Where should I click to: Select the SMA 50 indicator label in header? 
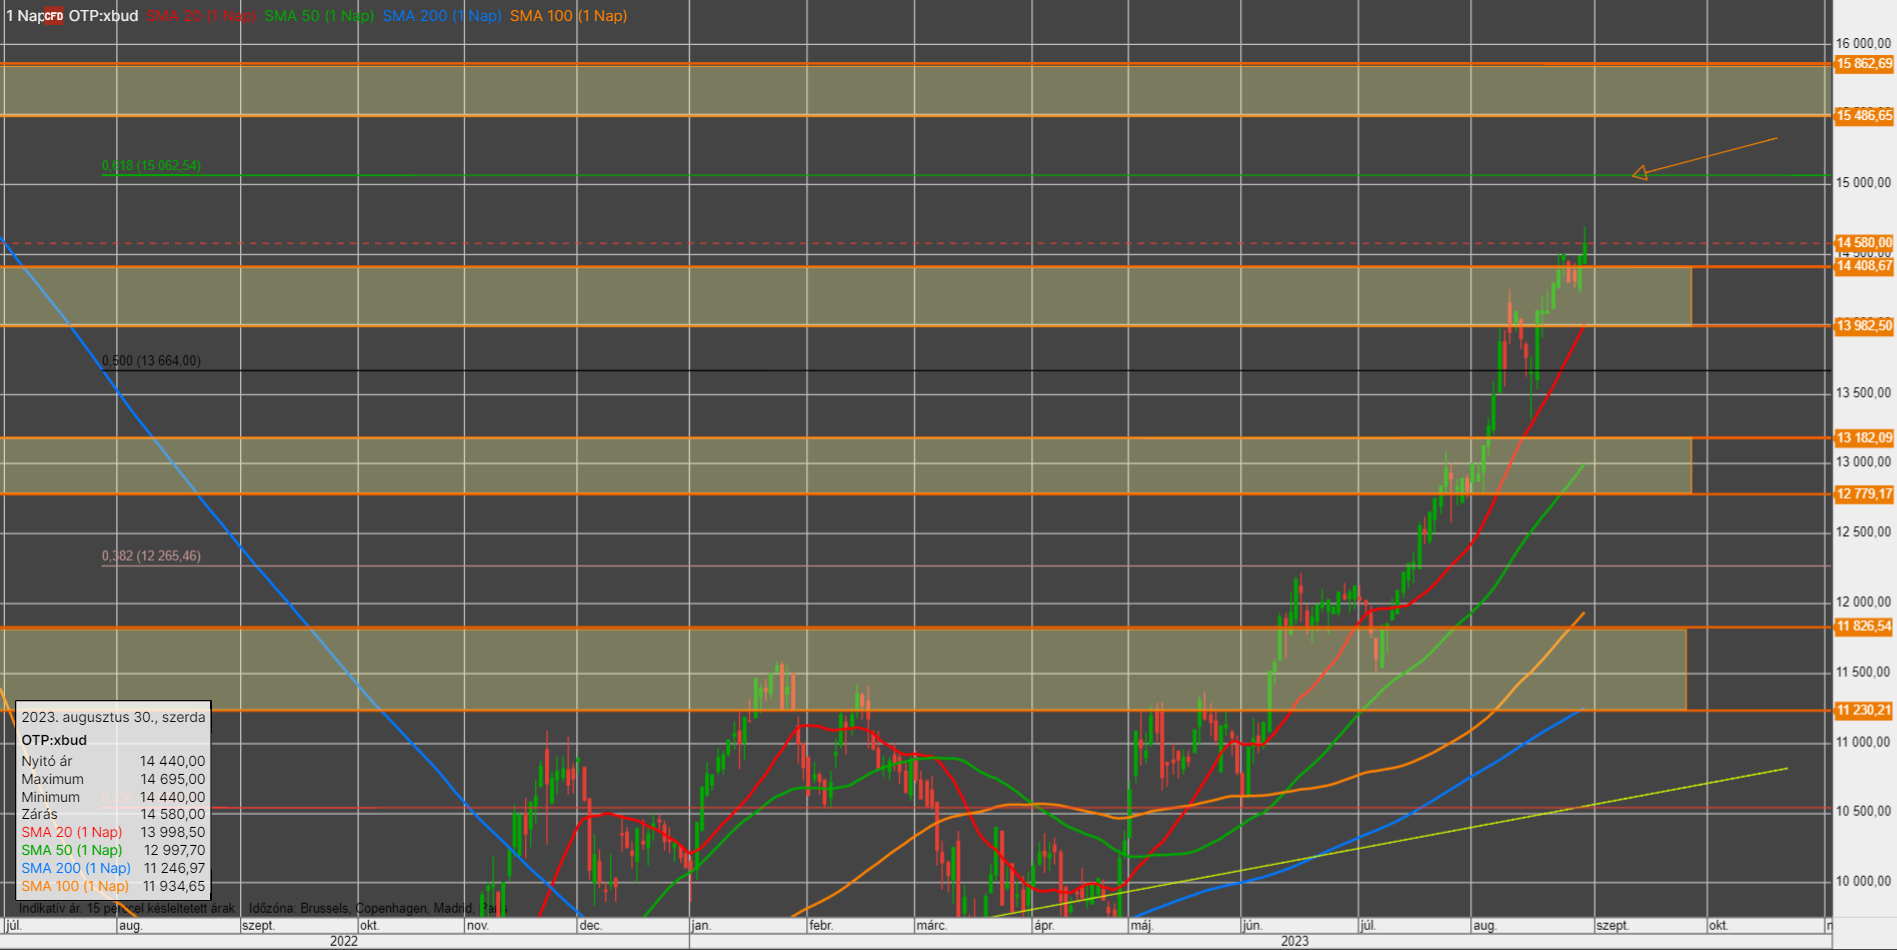[318, 16]
